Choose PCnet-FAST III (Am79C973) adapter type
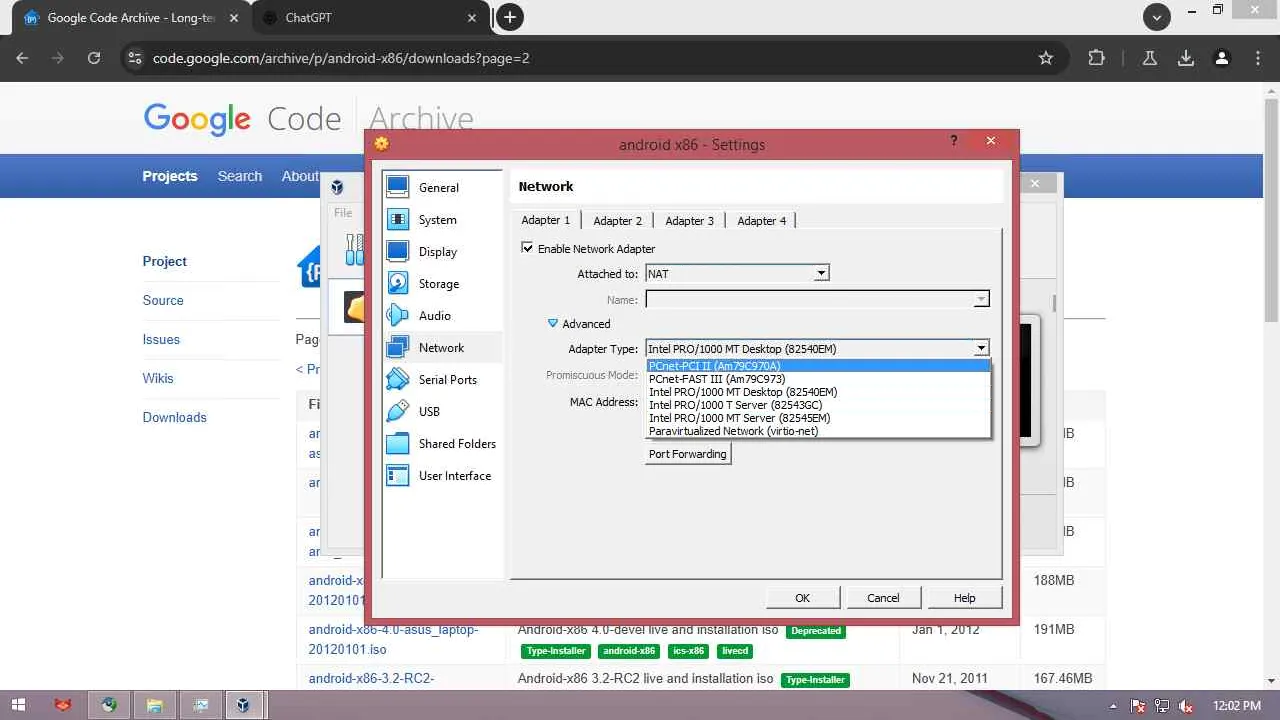 (818, 379)
